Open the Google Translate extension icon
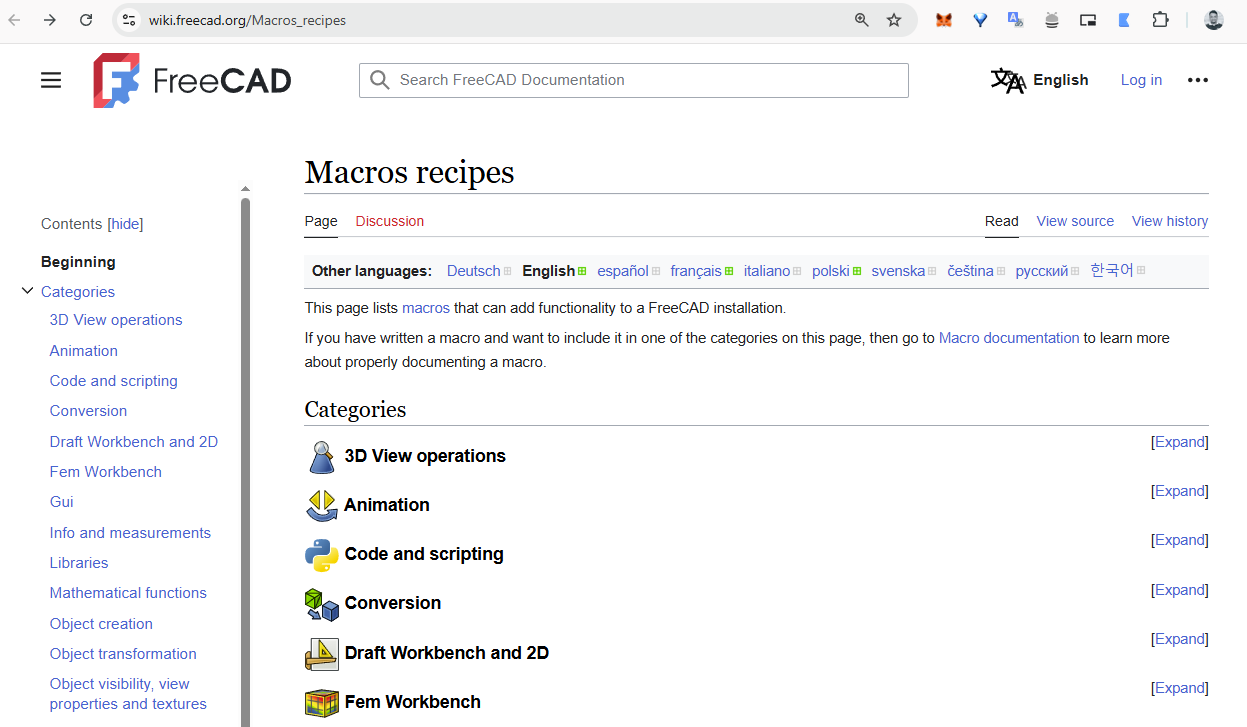1247x727 pixels. point(1015,20)
